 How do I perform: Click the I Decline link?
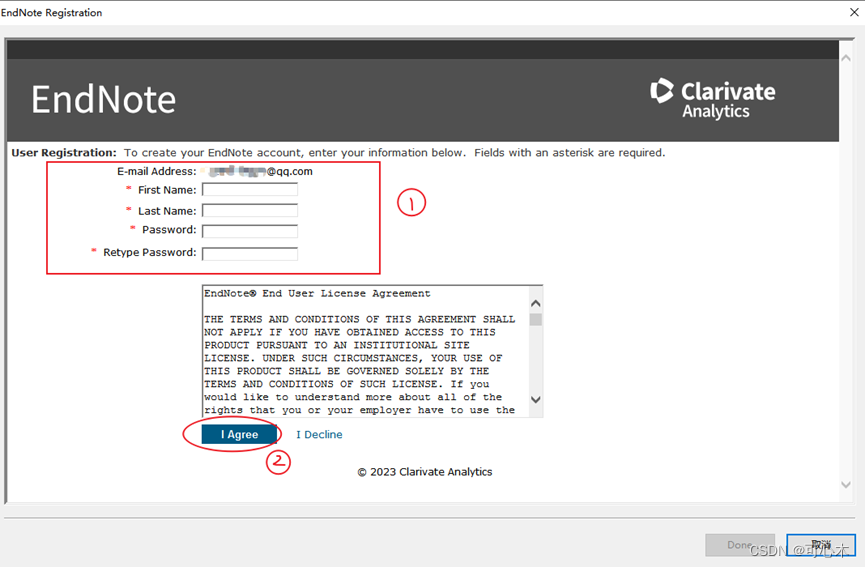pyautogui.click(x=319, y=435)
